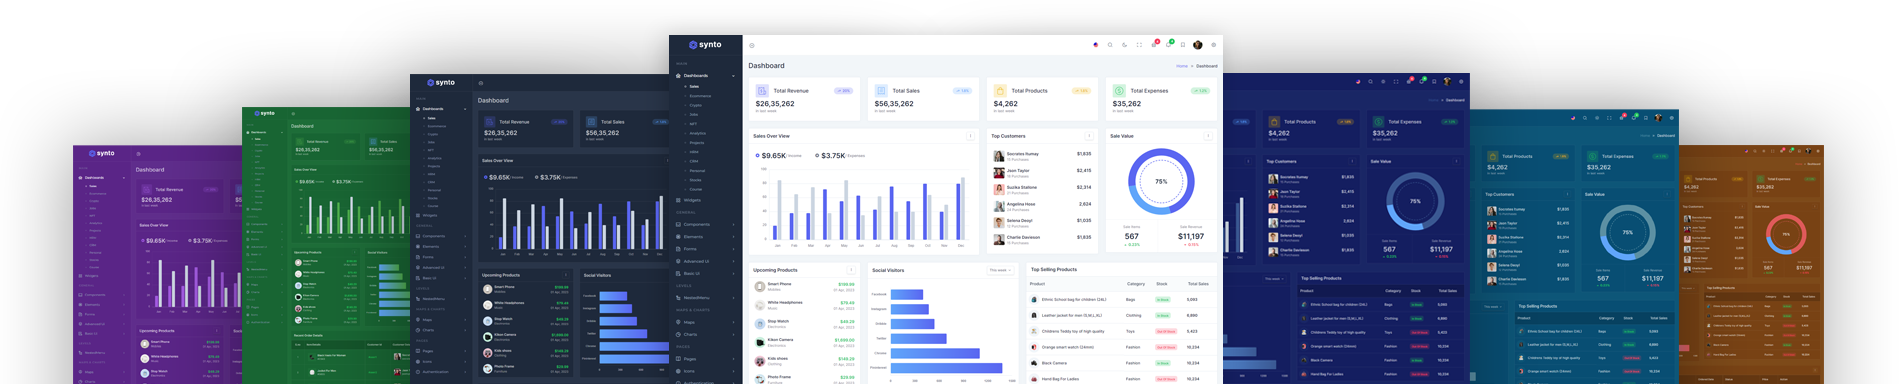The image size is (1901, 384).
Task: Collapse the sidebar using the toggle icon in the white dashboard header
Action: pyautogui.click(x=752, y=45)
